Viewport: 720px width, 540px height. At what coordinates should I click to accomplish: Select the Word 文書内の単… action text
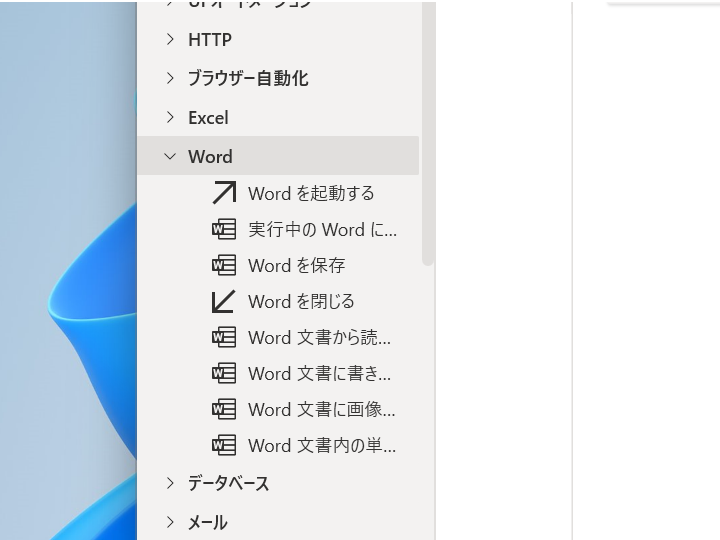(322, 446)
